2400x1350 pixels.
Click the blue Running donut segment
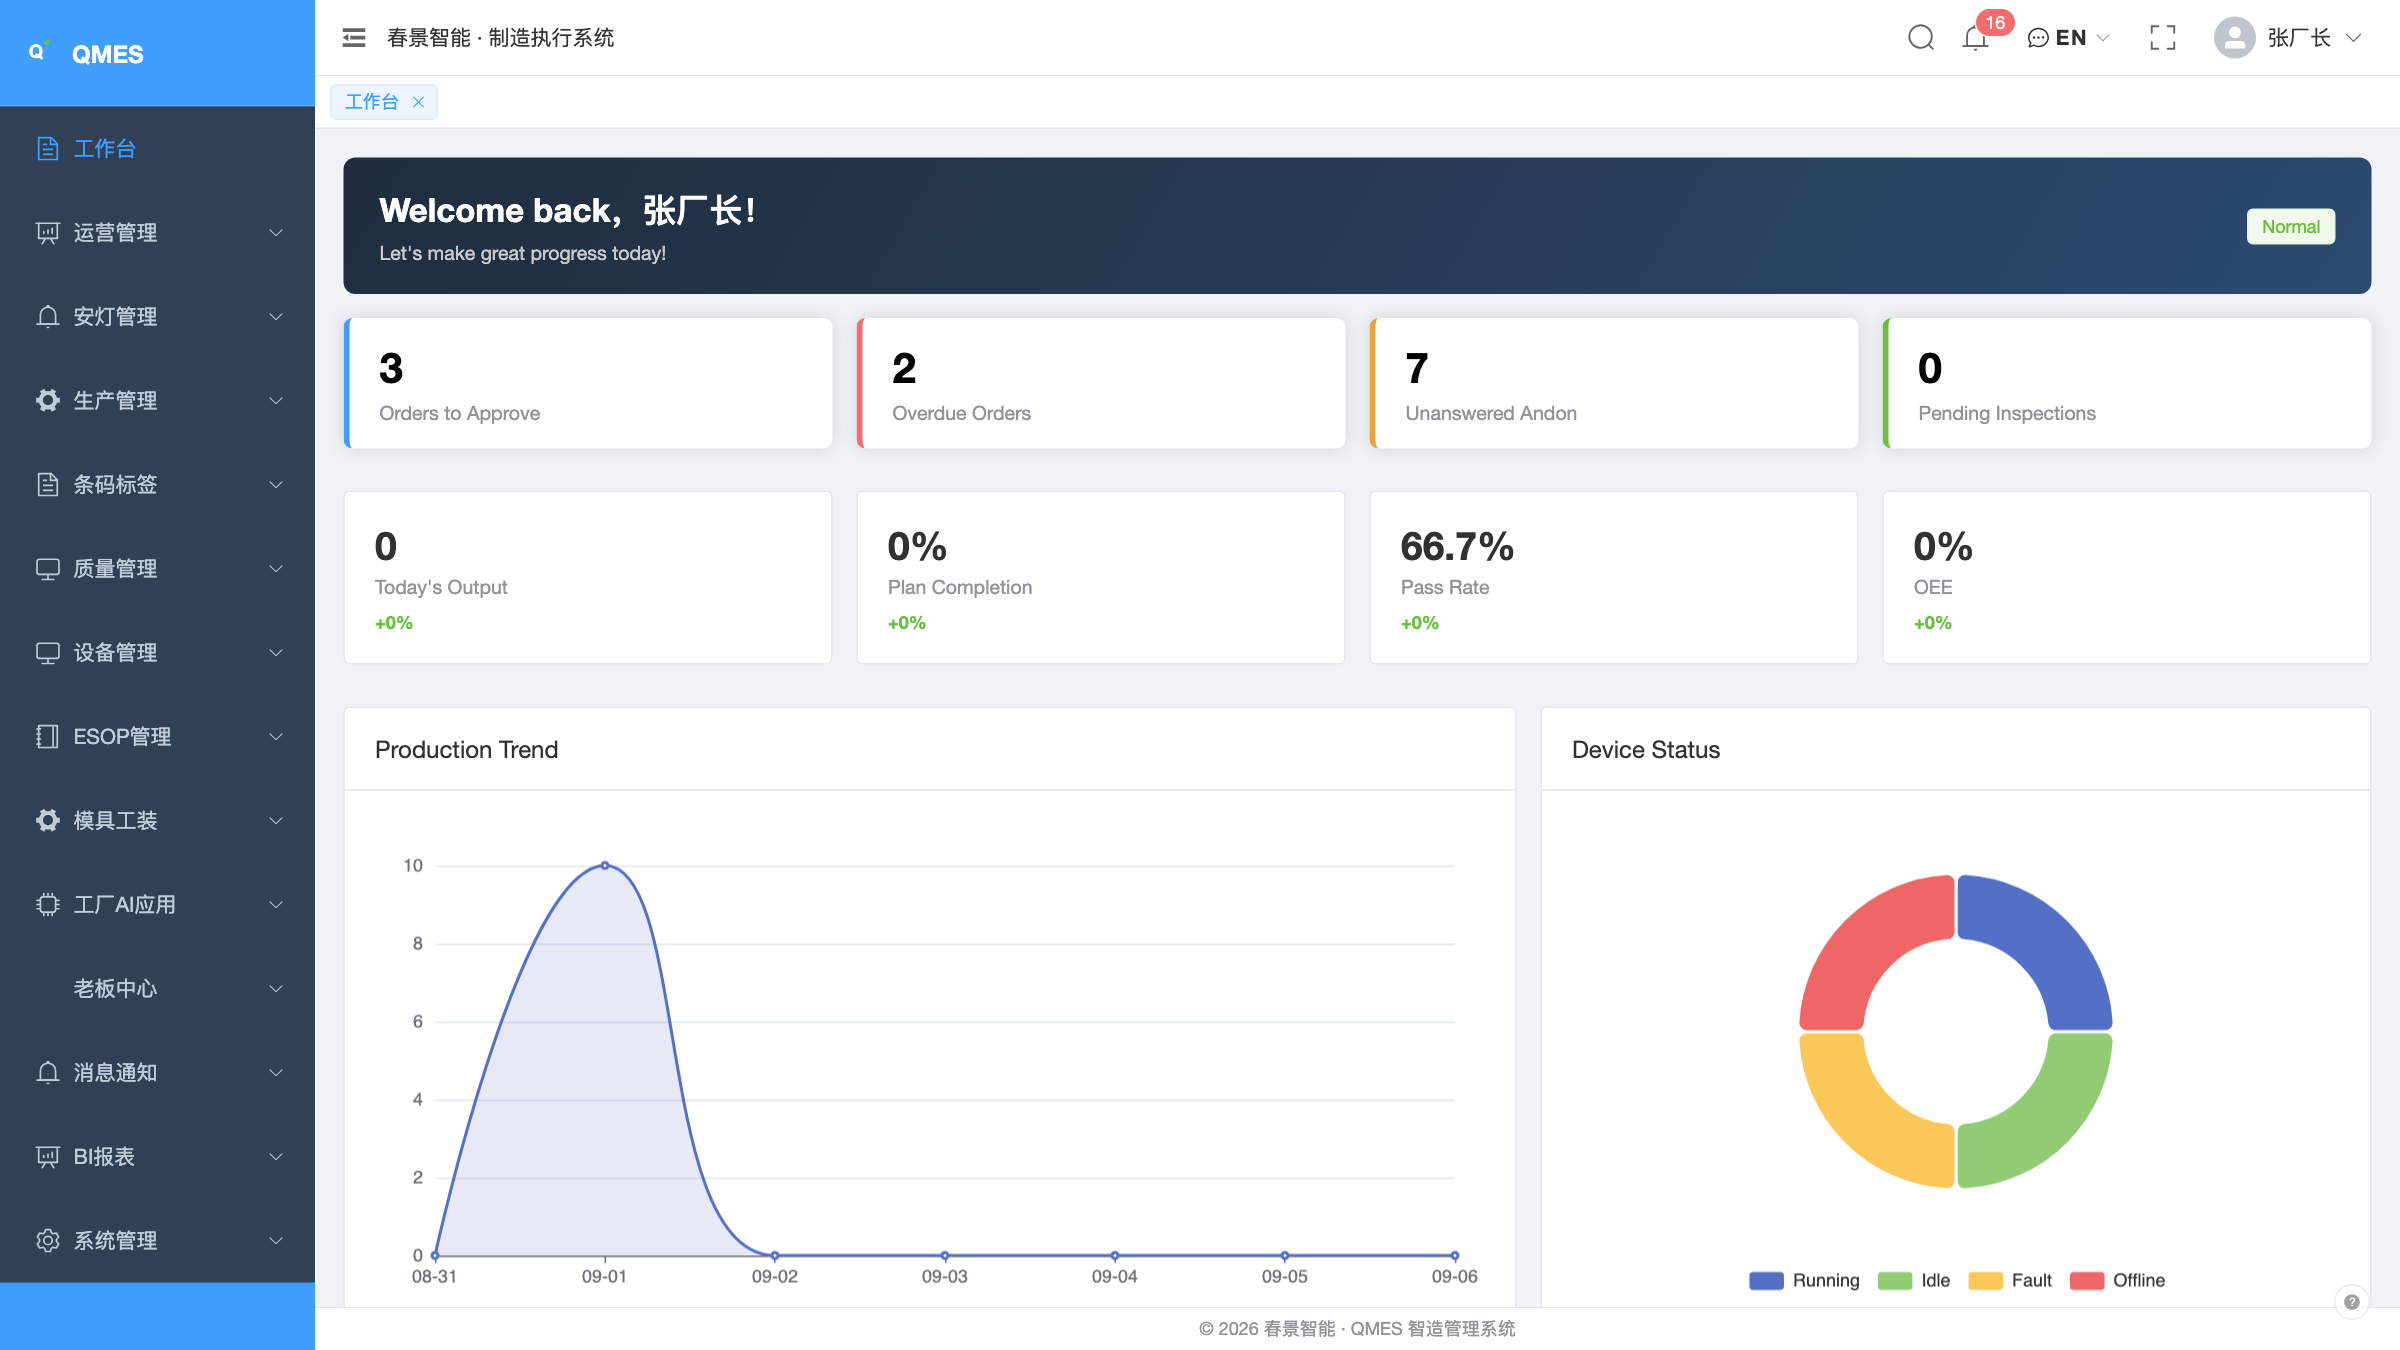coord(2050,938)
